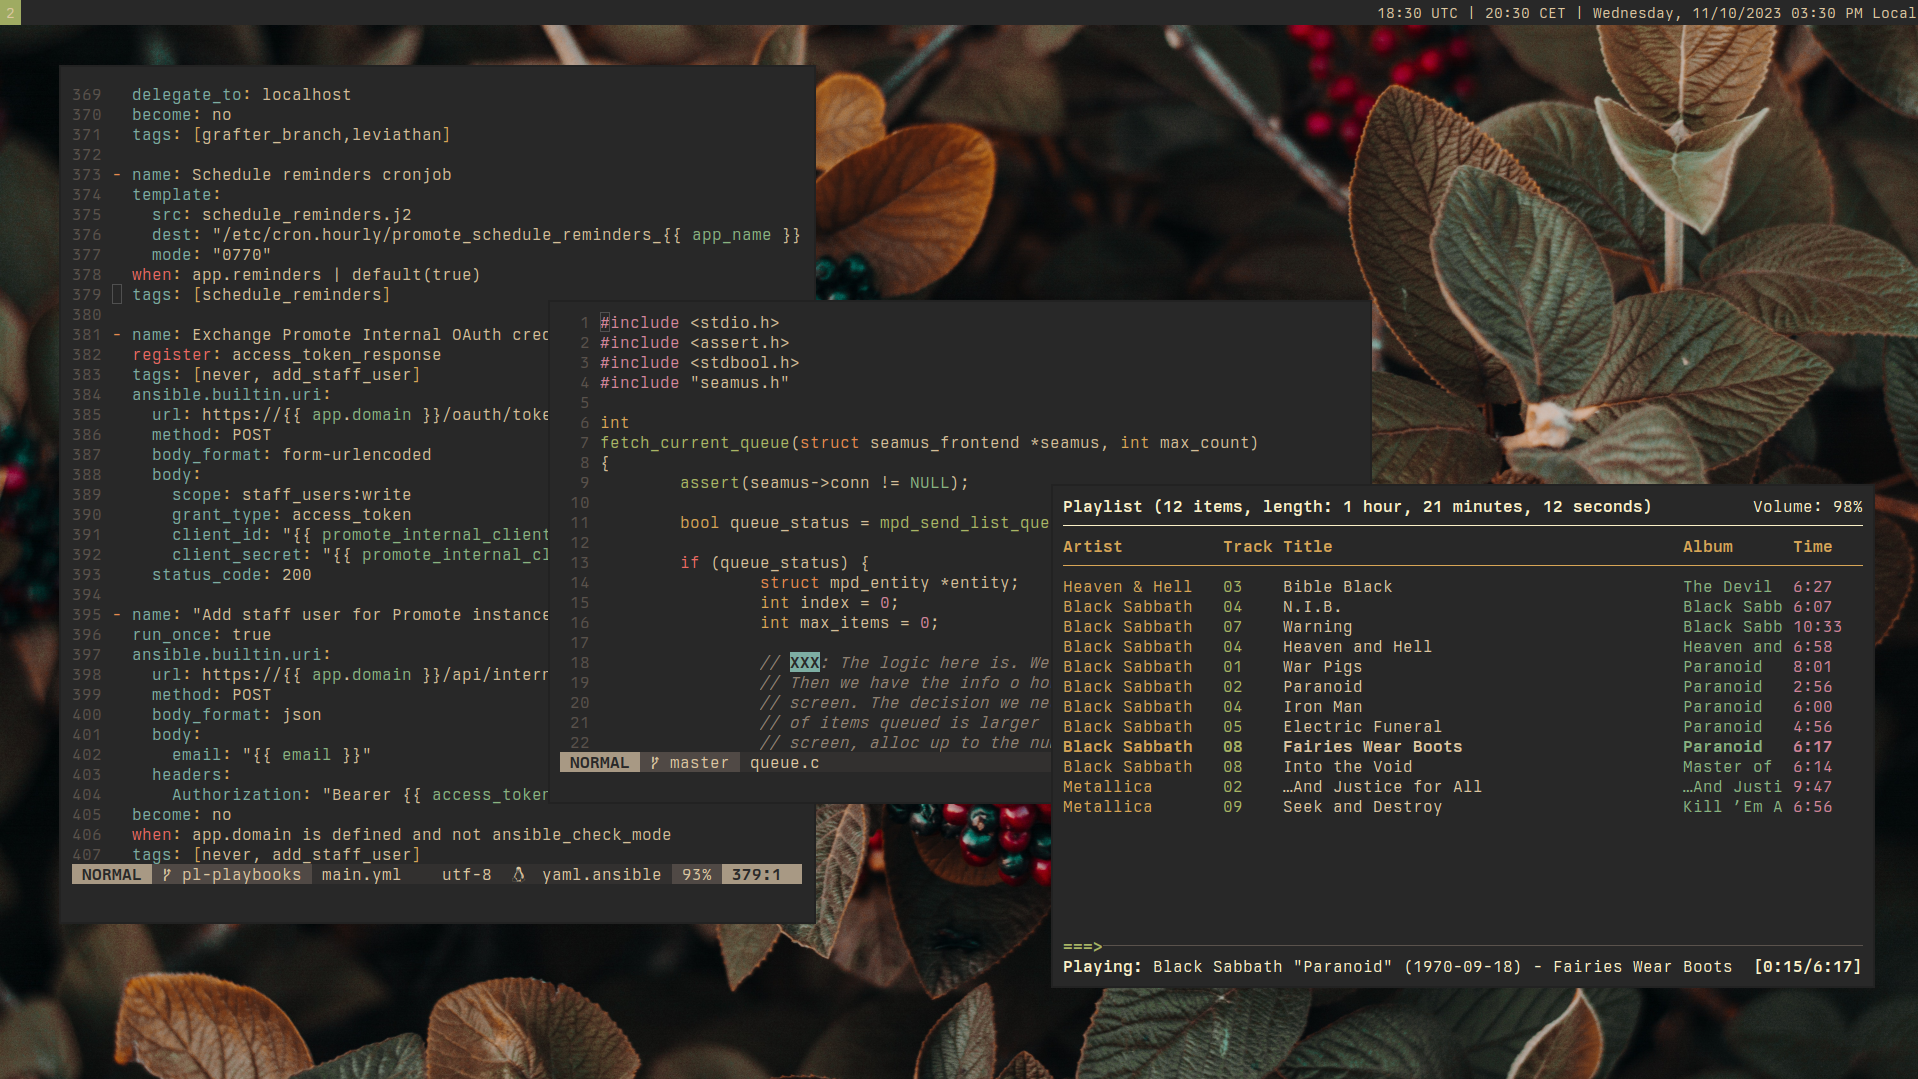
Task: Select War Pigs track in playlist
Action: tap(1462, 667)
